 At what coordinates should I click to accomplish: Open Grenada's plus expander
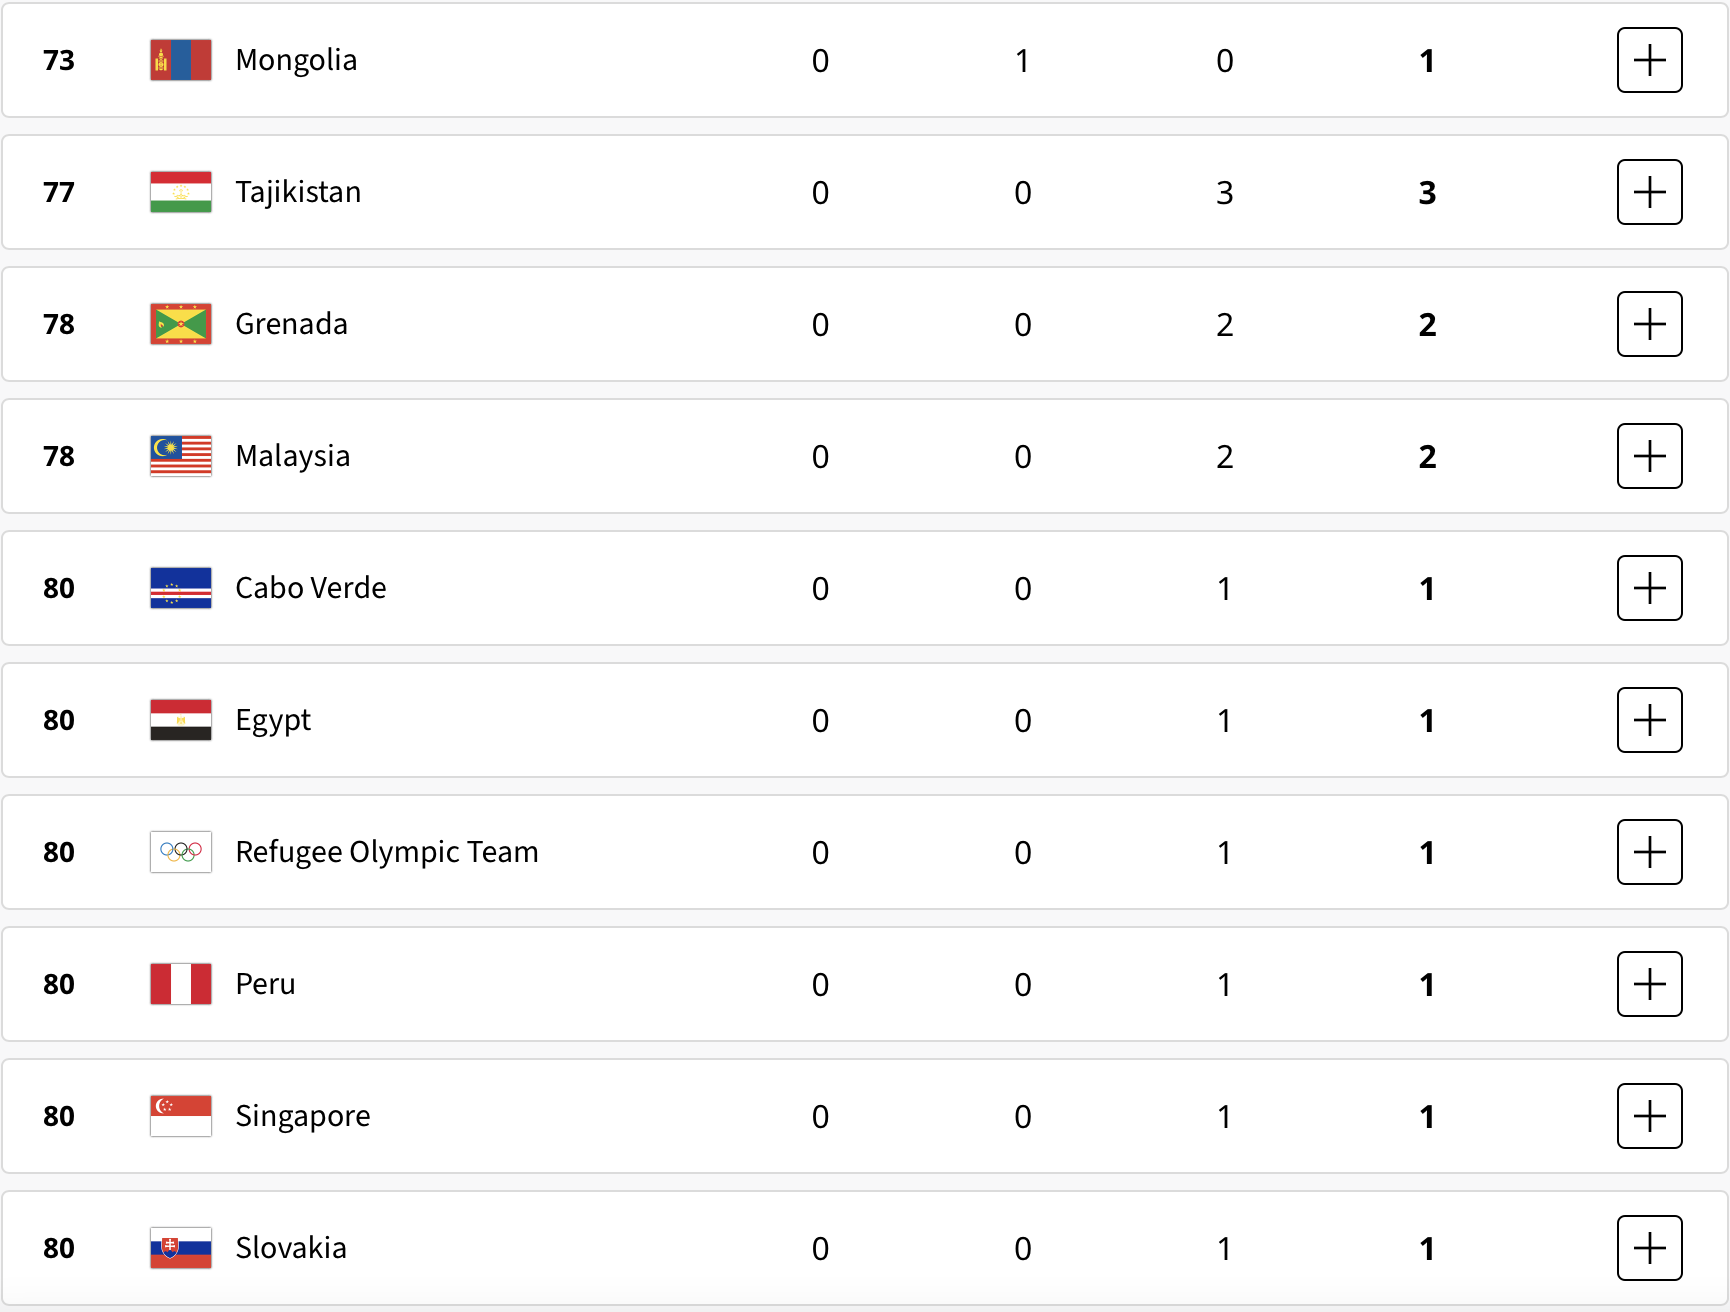pos(1649,324)
